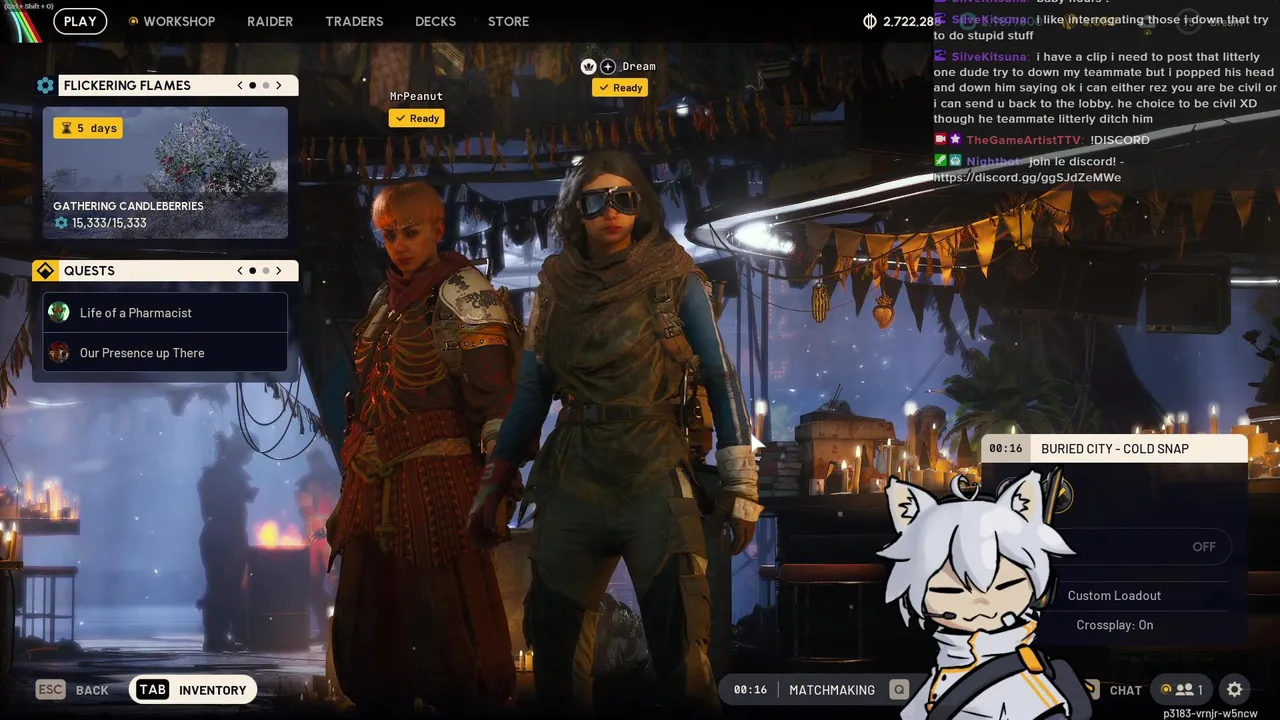Image resolution: width=1280 pixels, height=720 pixels.
Task: Click the Flickering Flames flower event icon
Action: pyautogui.click(x=45, y=86)
